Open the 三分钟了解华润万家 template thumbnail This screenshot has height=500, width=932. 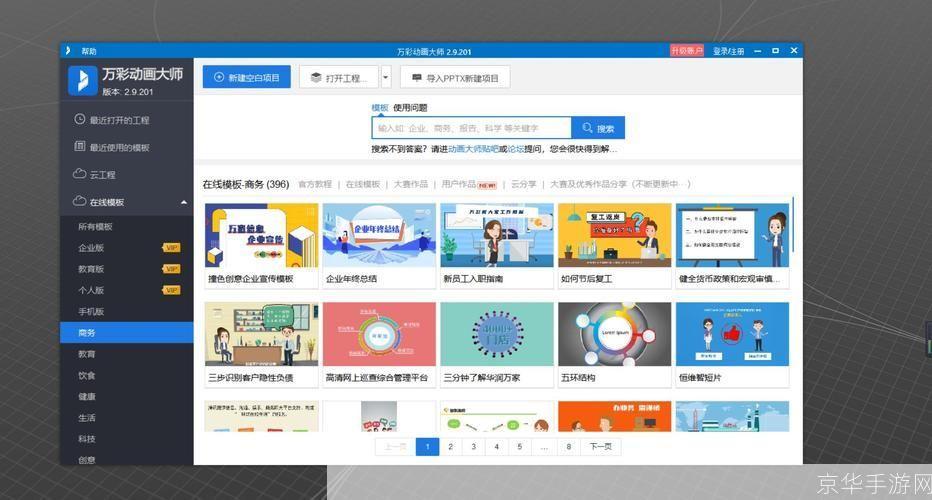click(497, 334)
